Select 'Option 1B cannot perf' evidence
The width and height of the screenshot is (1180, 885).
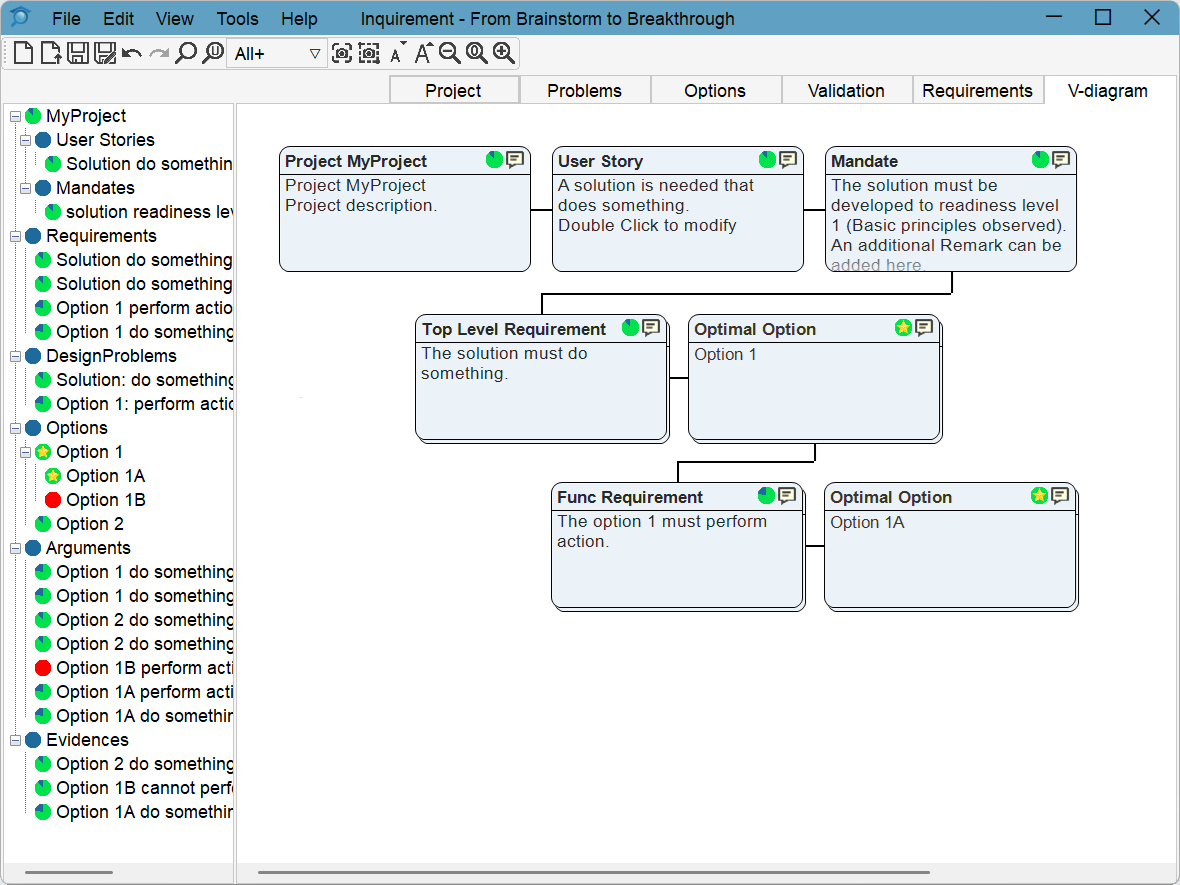(144, 788)
